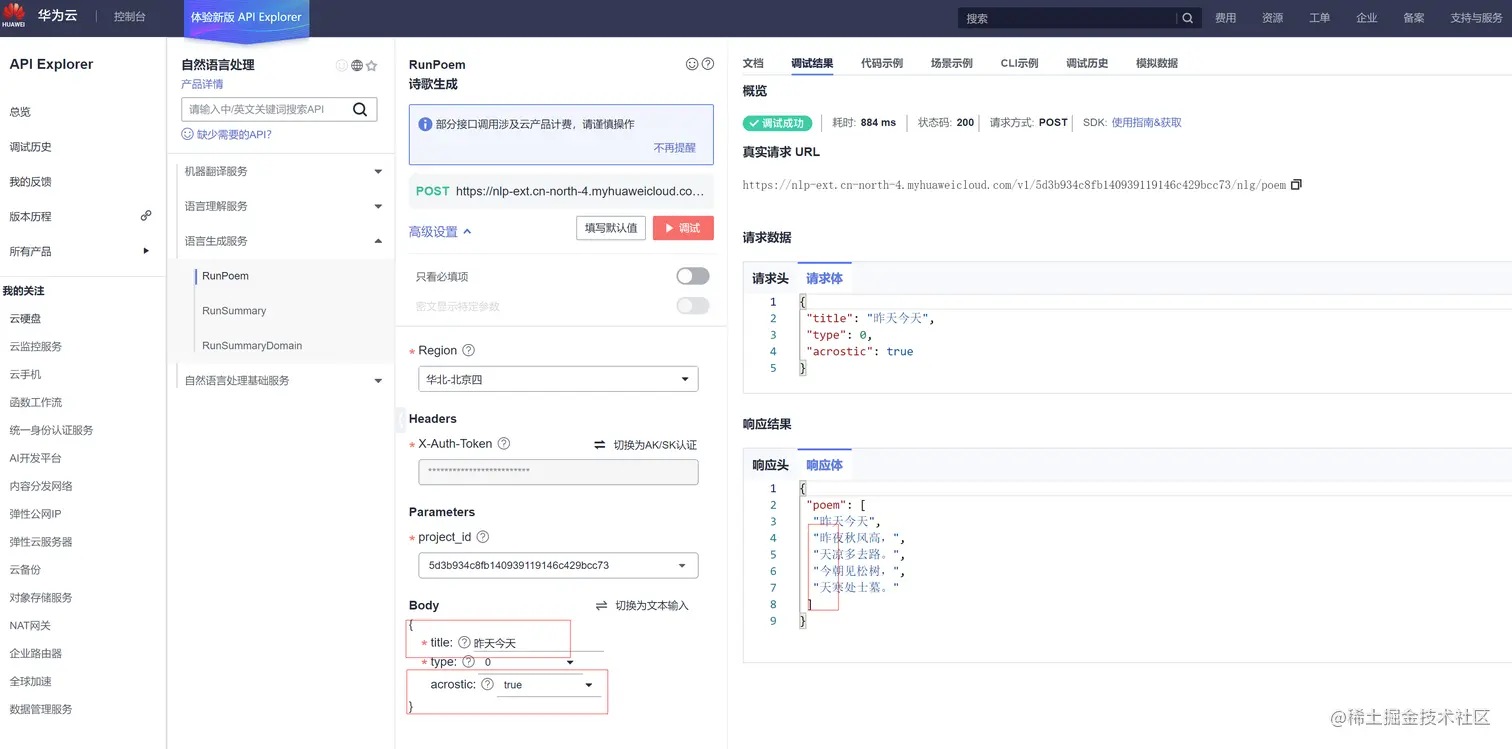Click the 不再提醒 link

coord(675,147)
